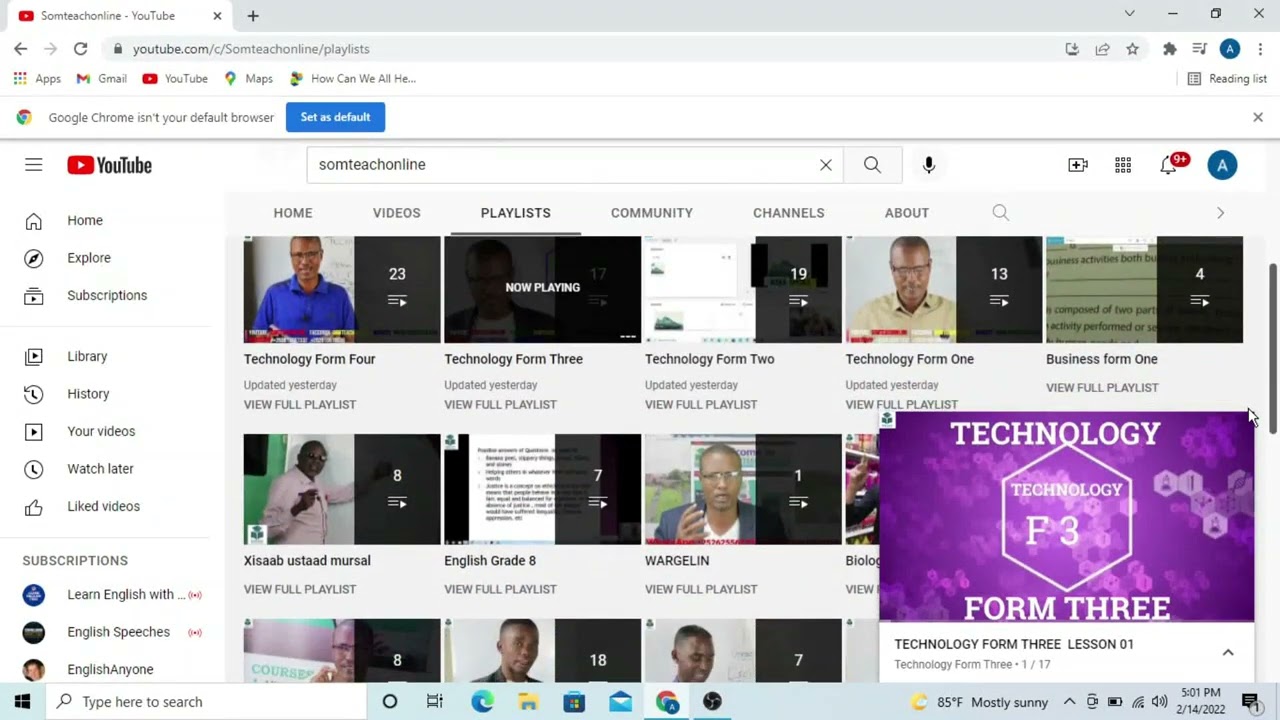View full playlist for Technology Form Four

pyautogui.click(x=300, y=405)
